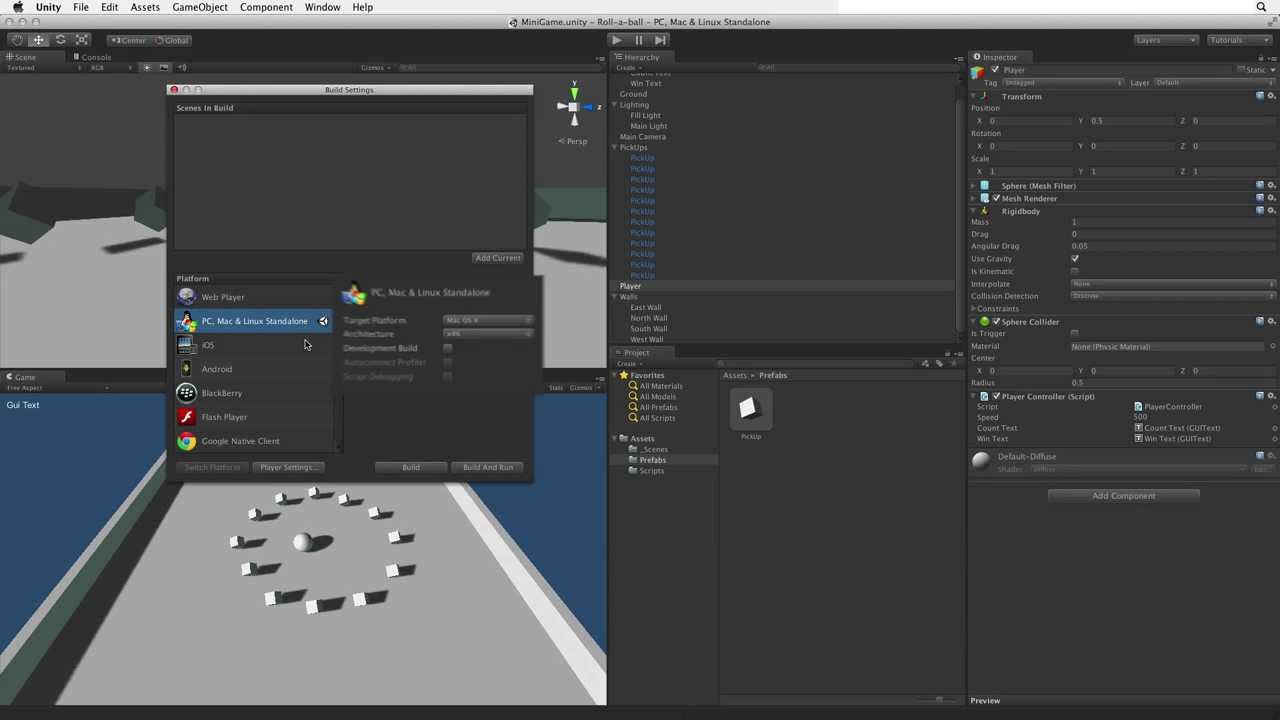Open the GameObject menu
The image size is (1280, 720).
point(200,7)
